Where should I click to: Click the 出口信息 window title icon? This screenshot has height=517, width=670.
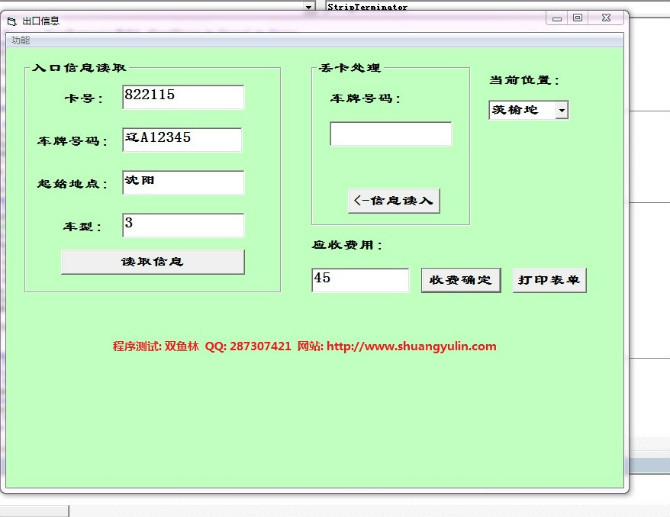[12, 21]
